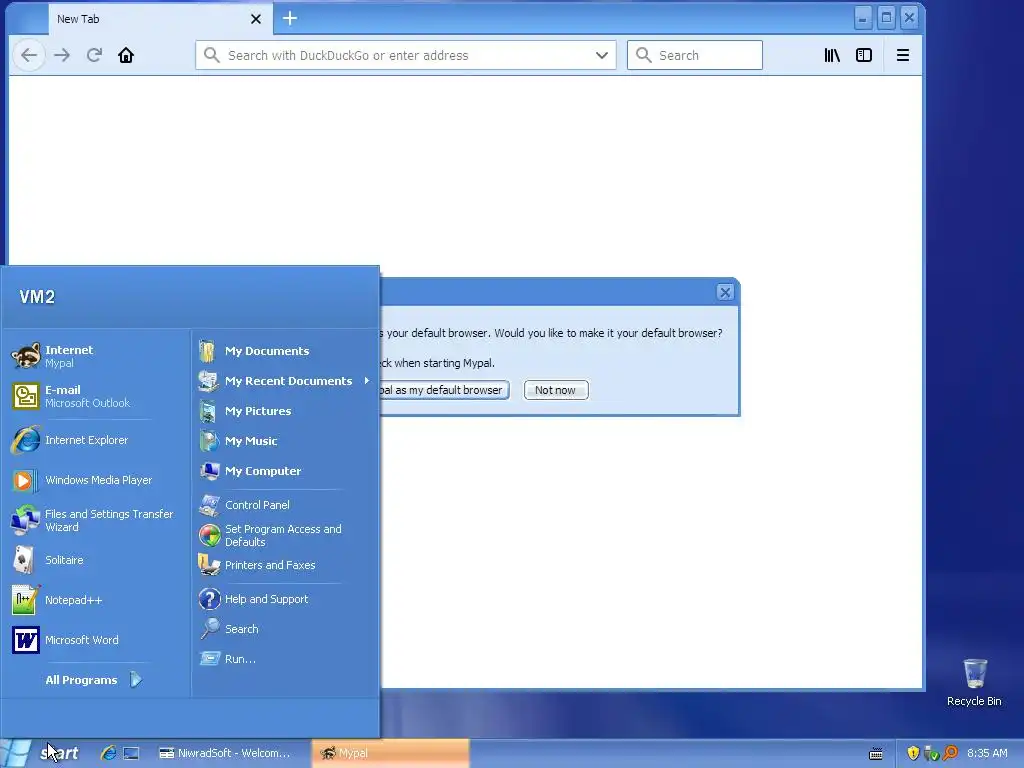Reload the current page
The width and height of the screenshot is (1024, 768).
[94, 56]
